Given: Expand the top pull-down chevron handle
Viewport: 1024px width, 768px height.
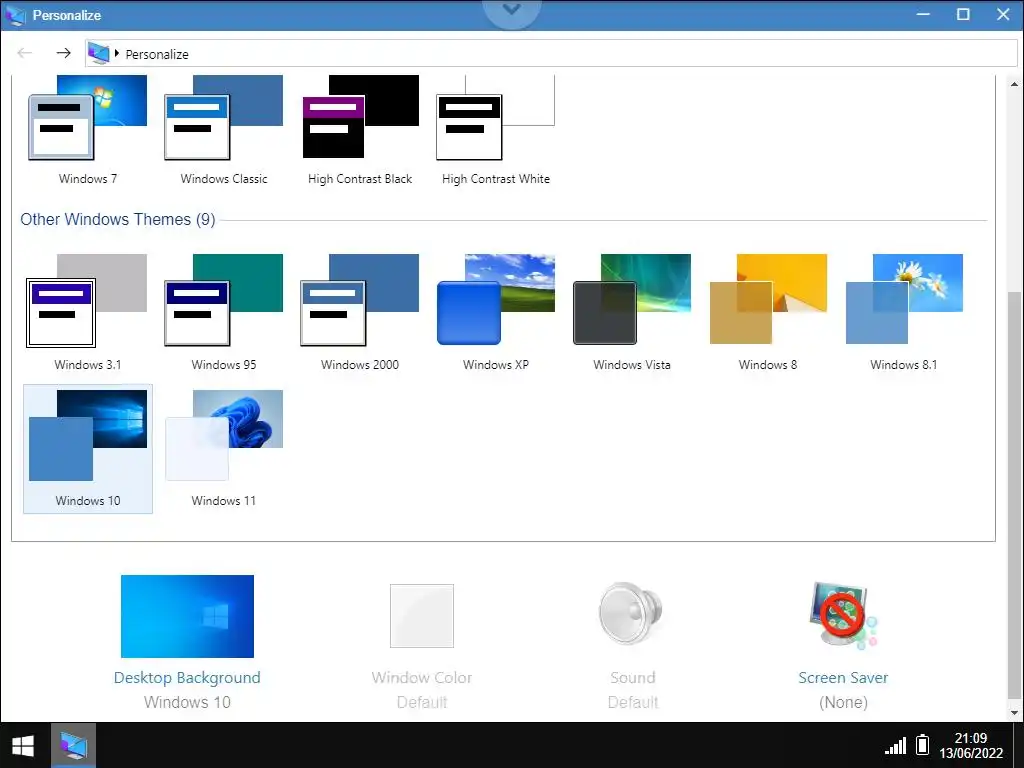Looking at the screenshot, I should click(511, 11).
